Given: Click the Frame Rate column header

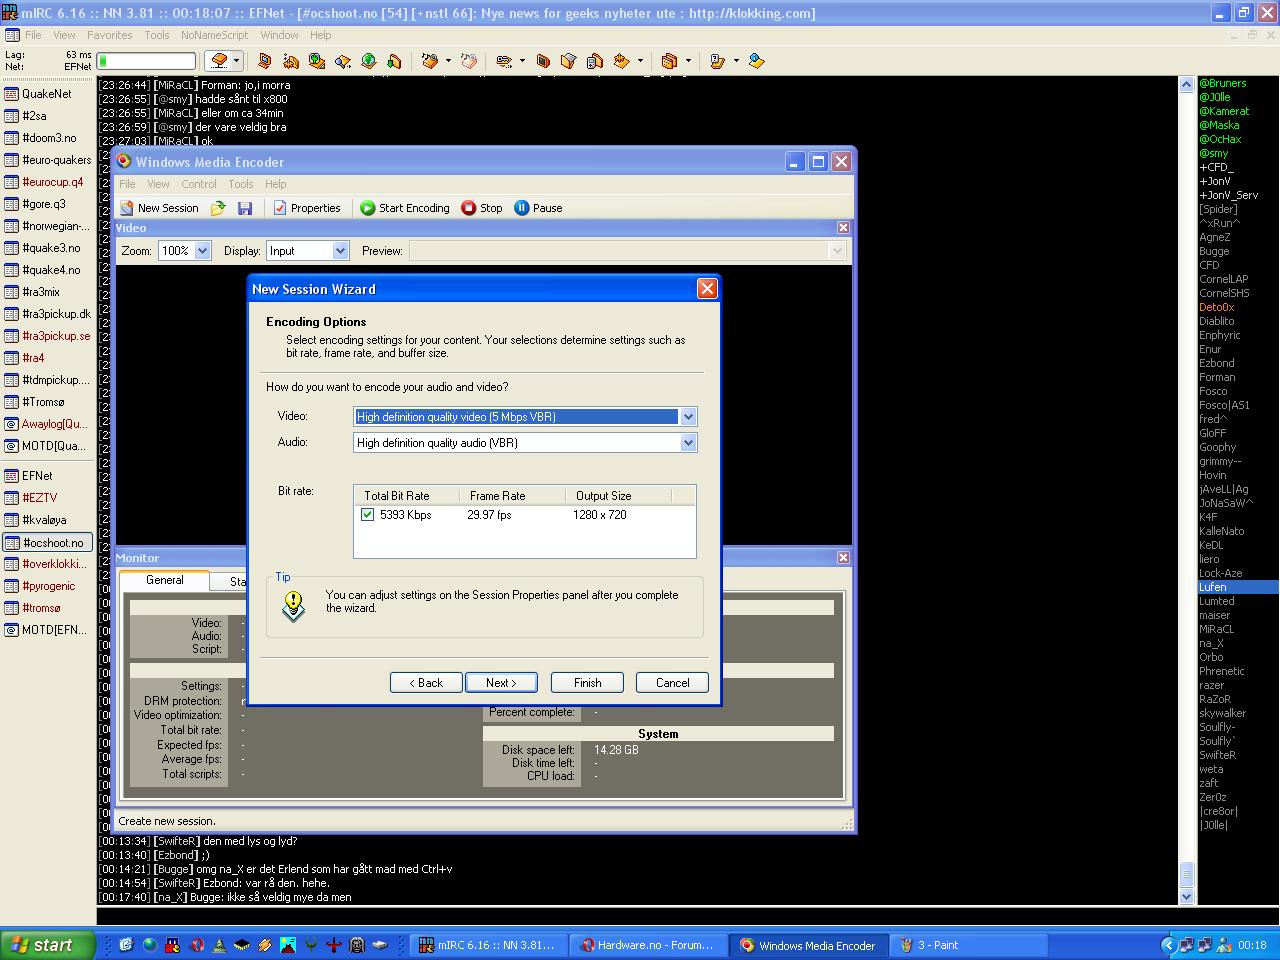Looking at the screenshot, I should click(x=512, y=496).
